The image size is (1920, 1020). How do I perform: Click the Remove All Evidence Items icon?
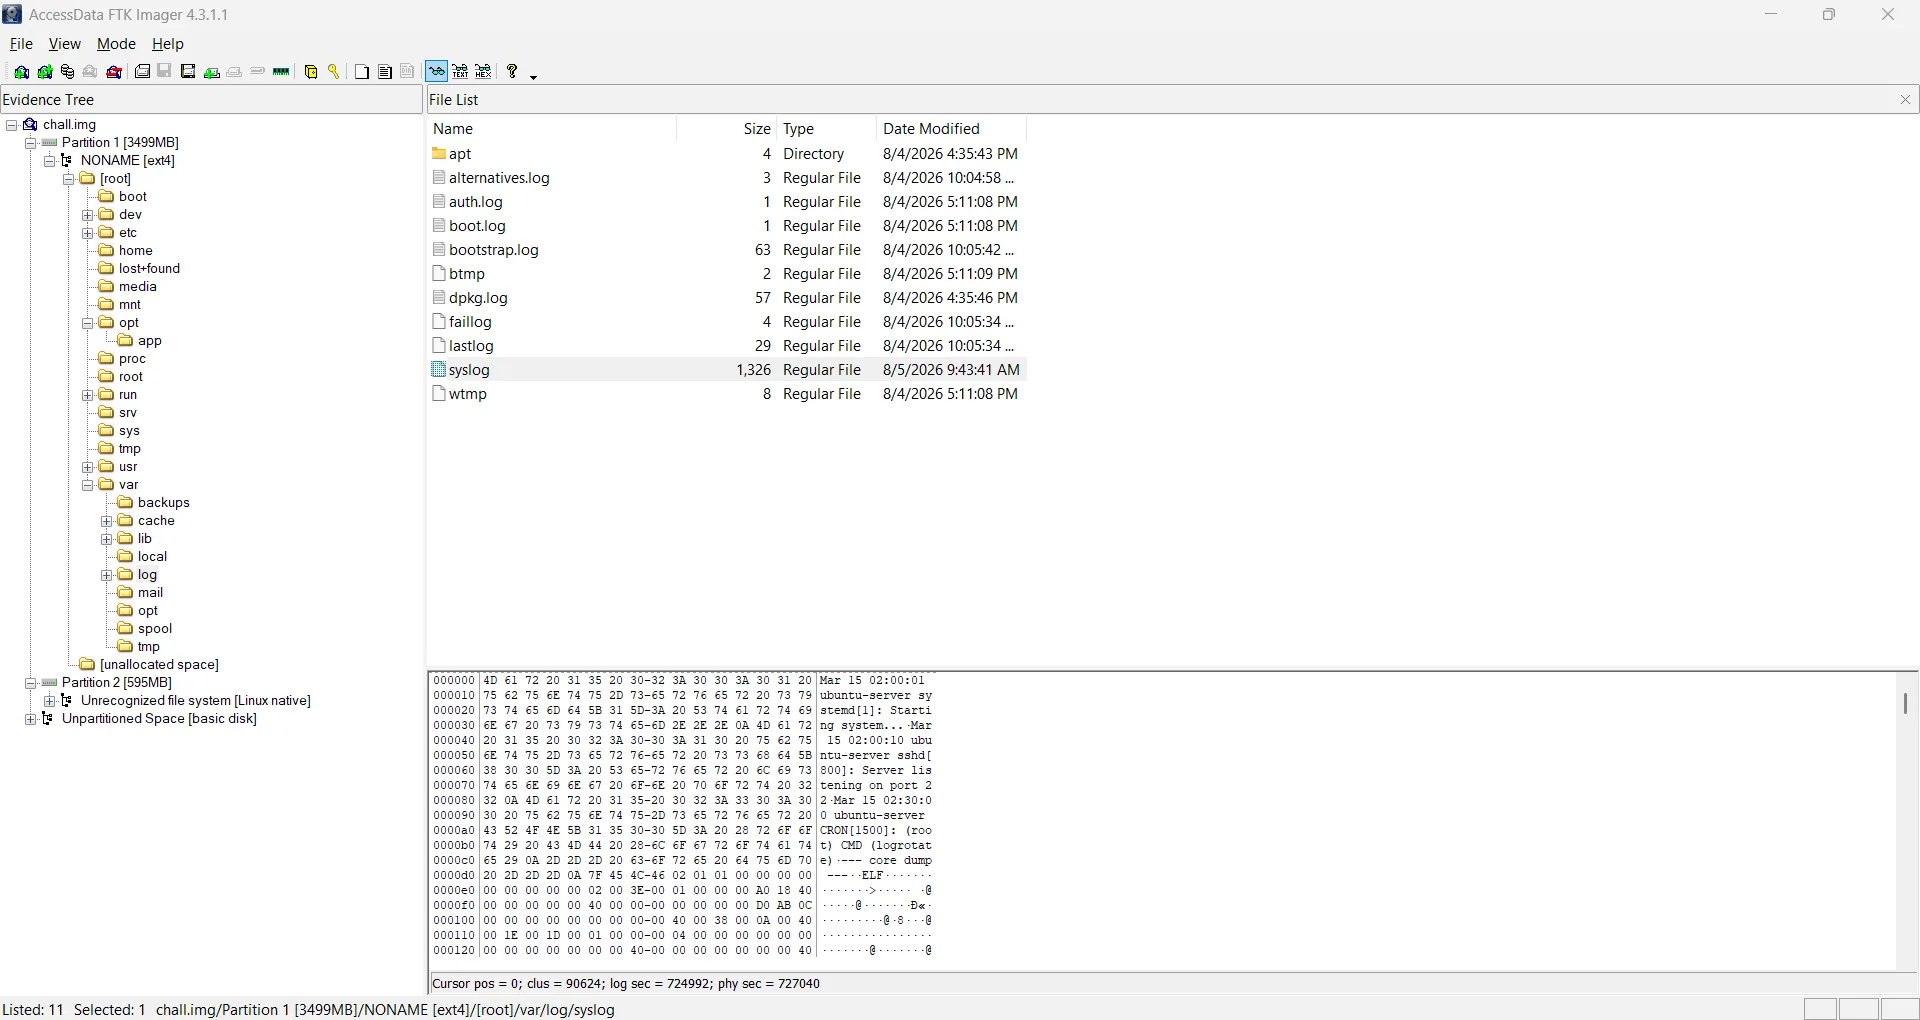(114, 72)
